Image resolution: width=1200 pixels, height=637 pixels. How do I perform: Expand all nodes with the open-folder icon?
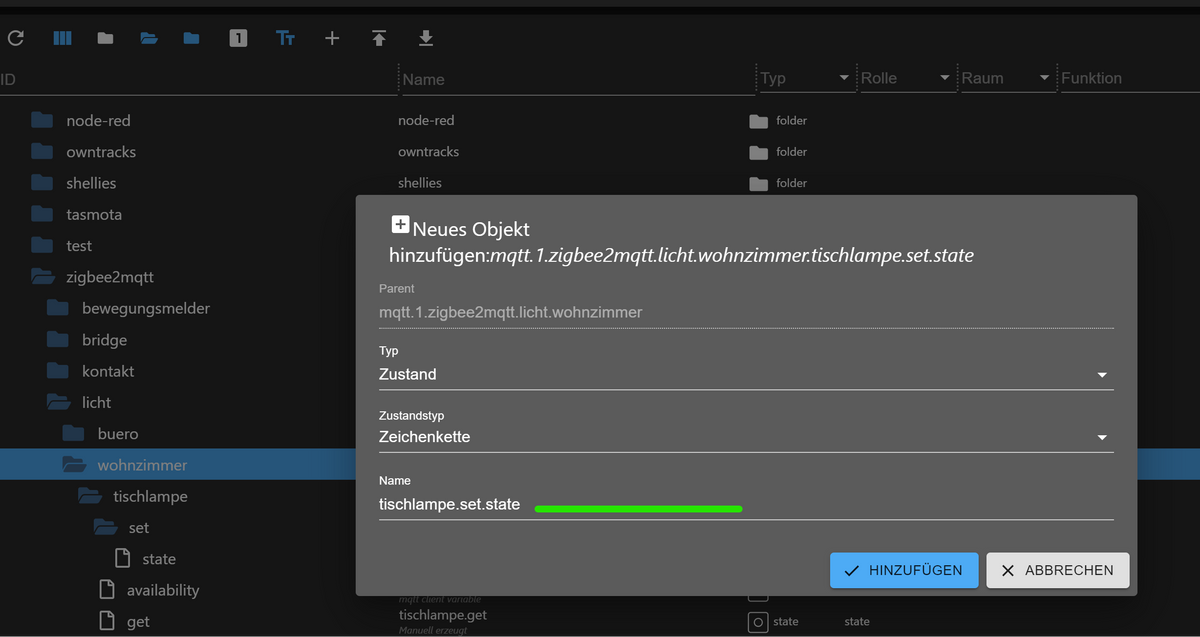(x=149, y=39)
